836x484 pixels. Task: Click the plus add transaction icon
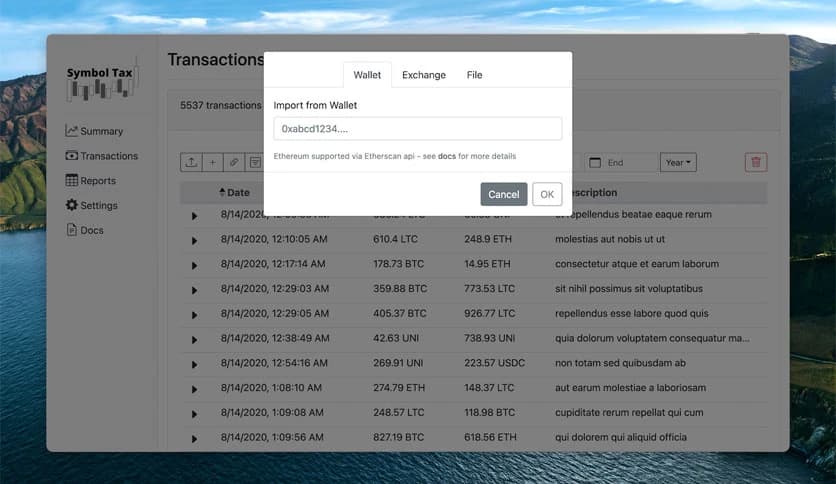212,162
